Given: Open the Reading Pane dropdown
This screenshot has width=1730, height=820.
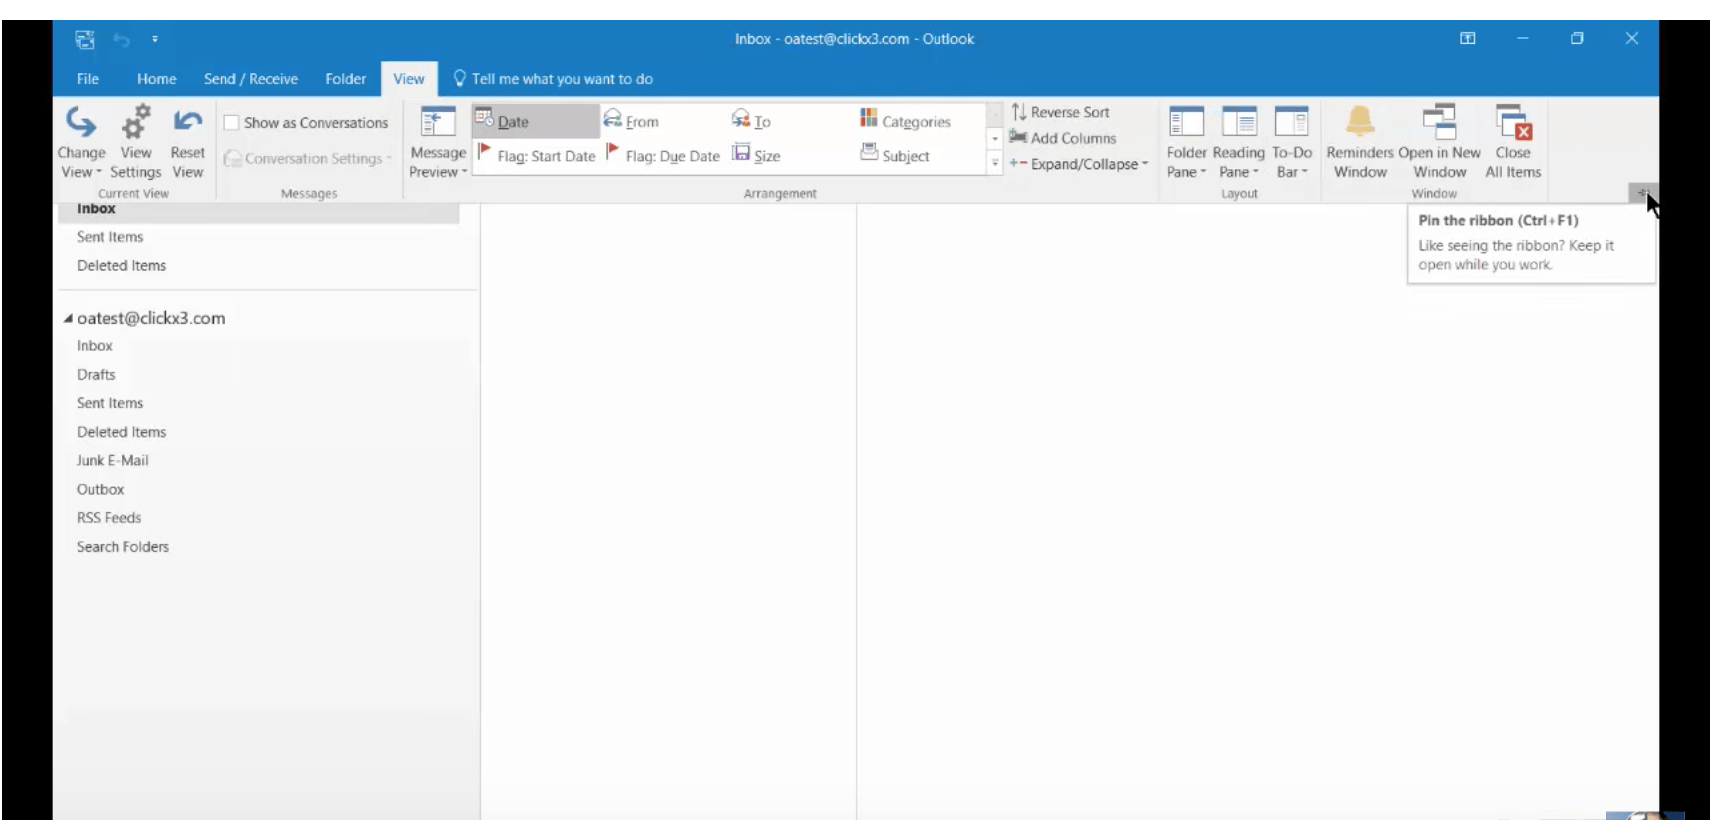Looking at the screenshot, I should click(x=1239, y=142).
